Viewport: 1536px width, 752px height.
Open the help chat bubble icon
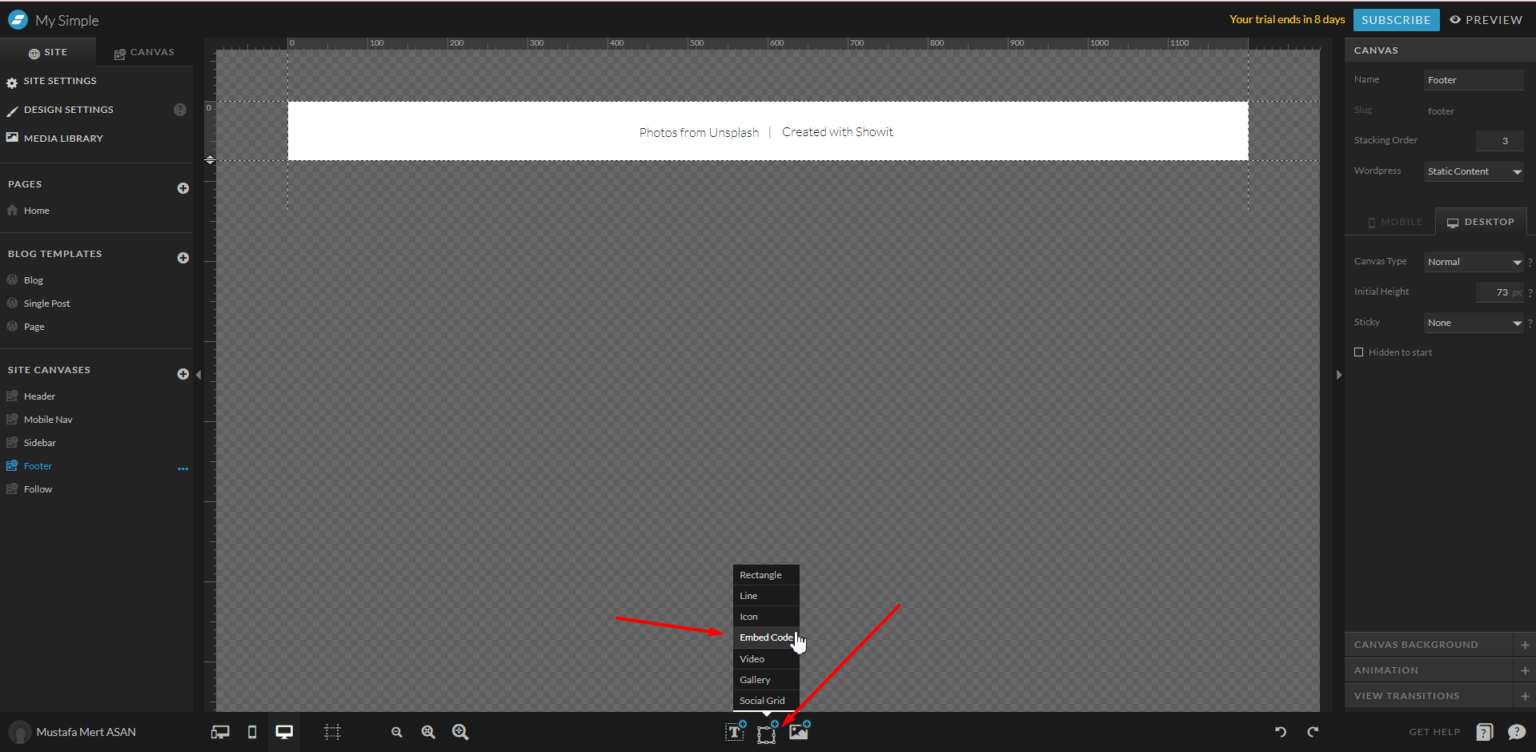(1516, 732)
